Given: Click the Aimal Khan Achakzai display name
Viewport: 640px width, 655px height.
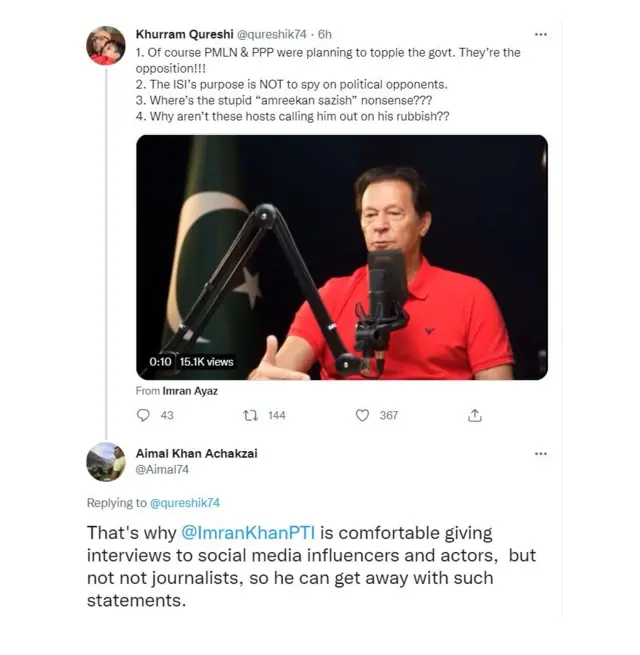Looking at the screenshot, I should (x=196, y=453).
